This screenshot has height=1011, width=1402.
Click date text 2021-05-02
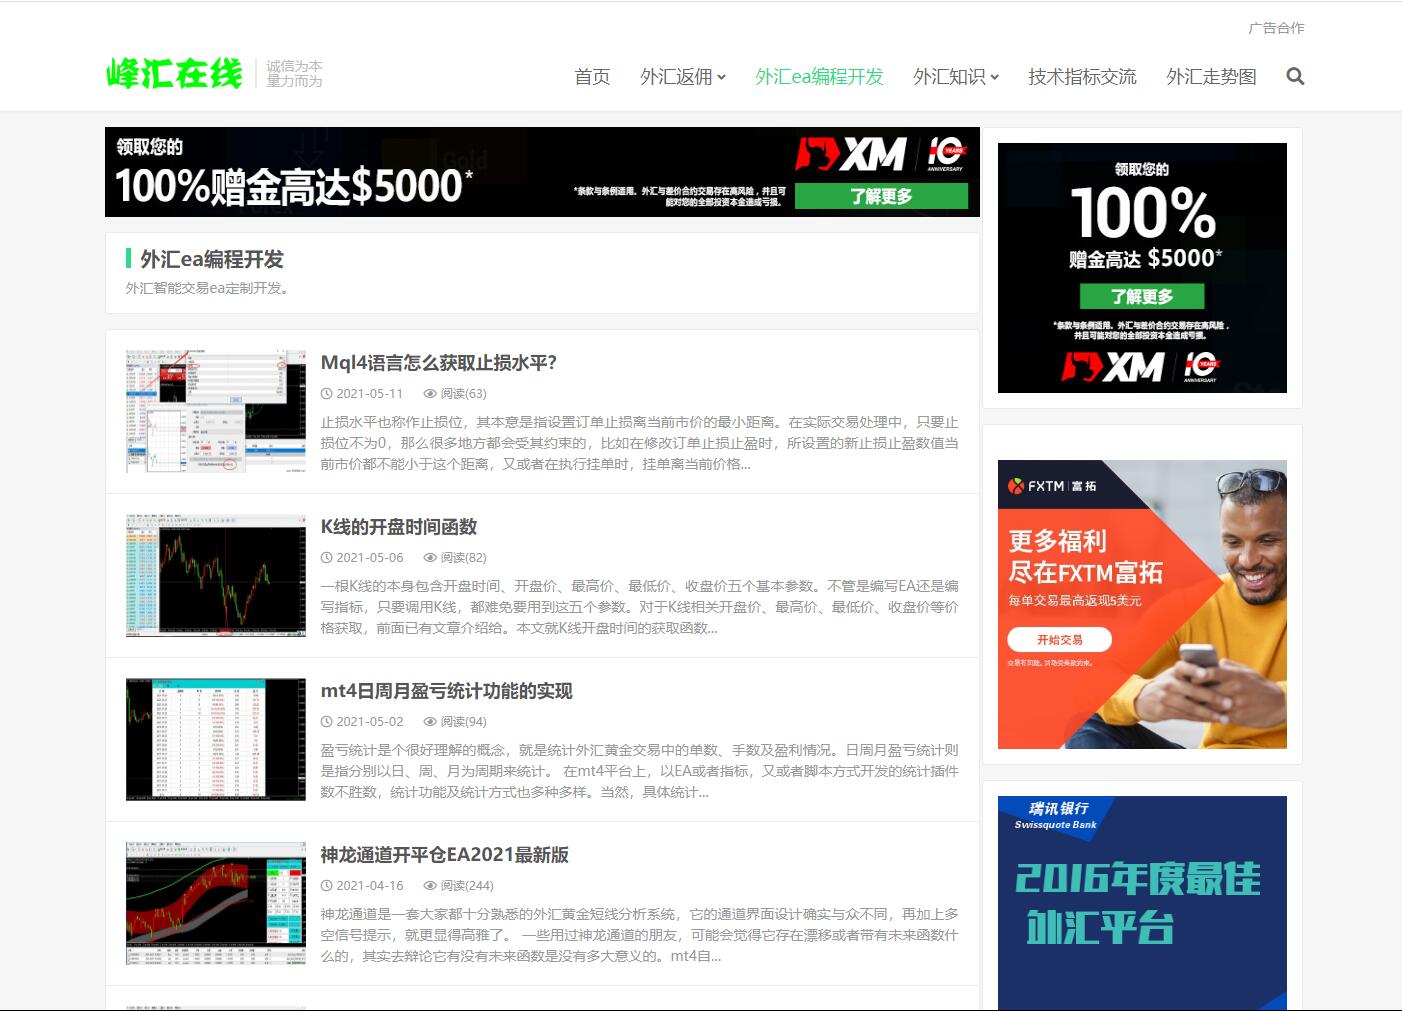[370, 722]
